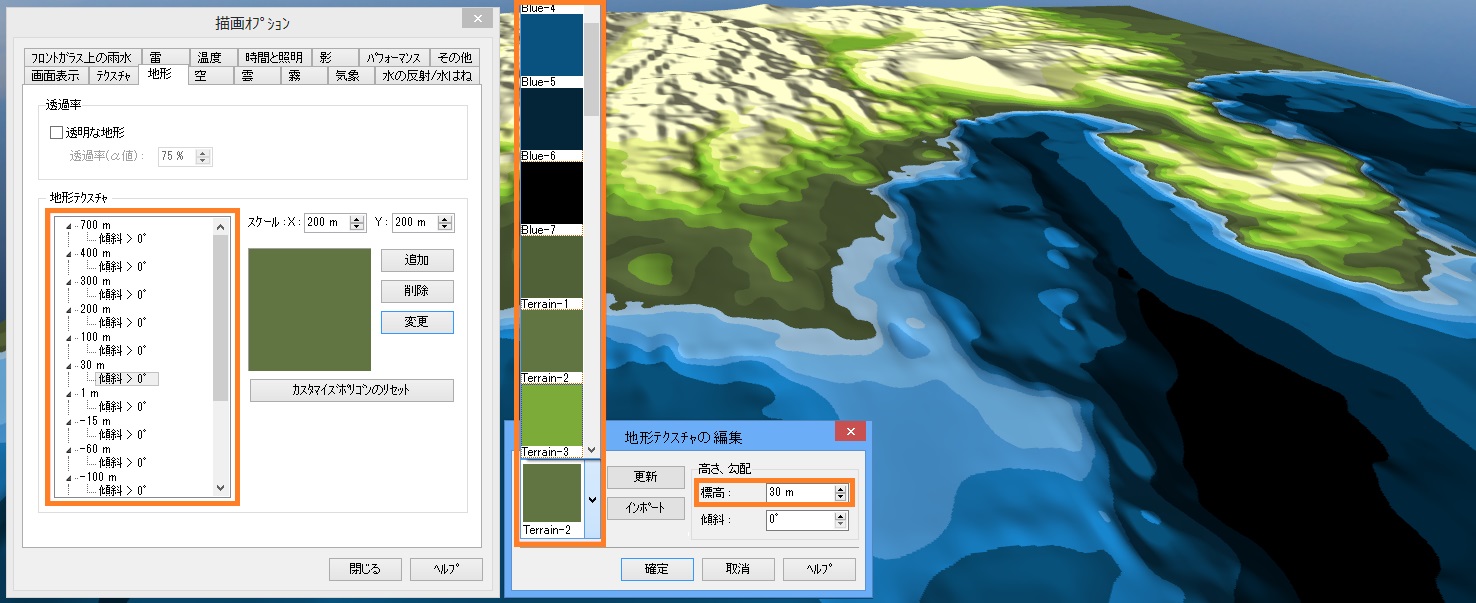Collapse the 400 m tree node
This screenshot has width=1476, height=603.
pos(69,254)
